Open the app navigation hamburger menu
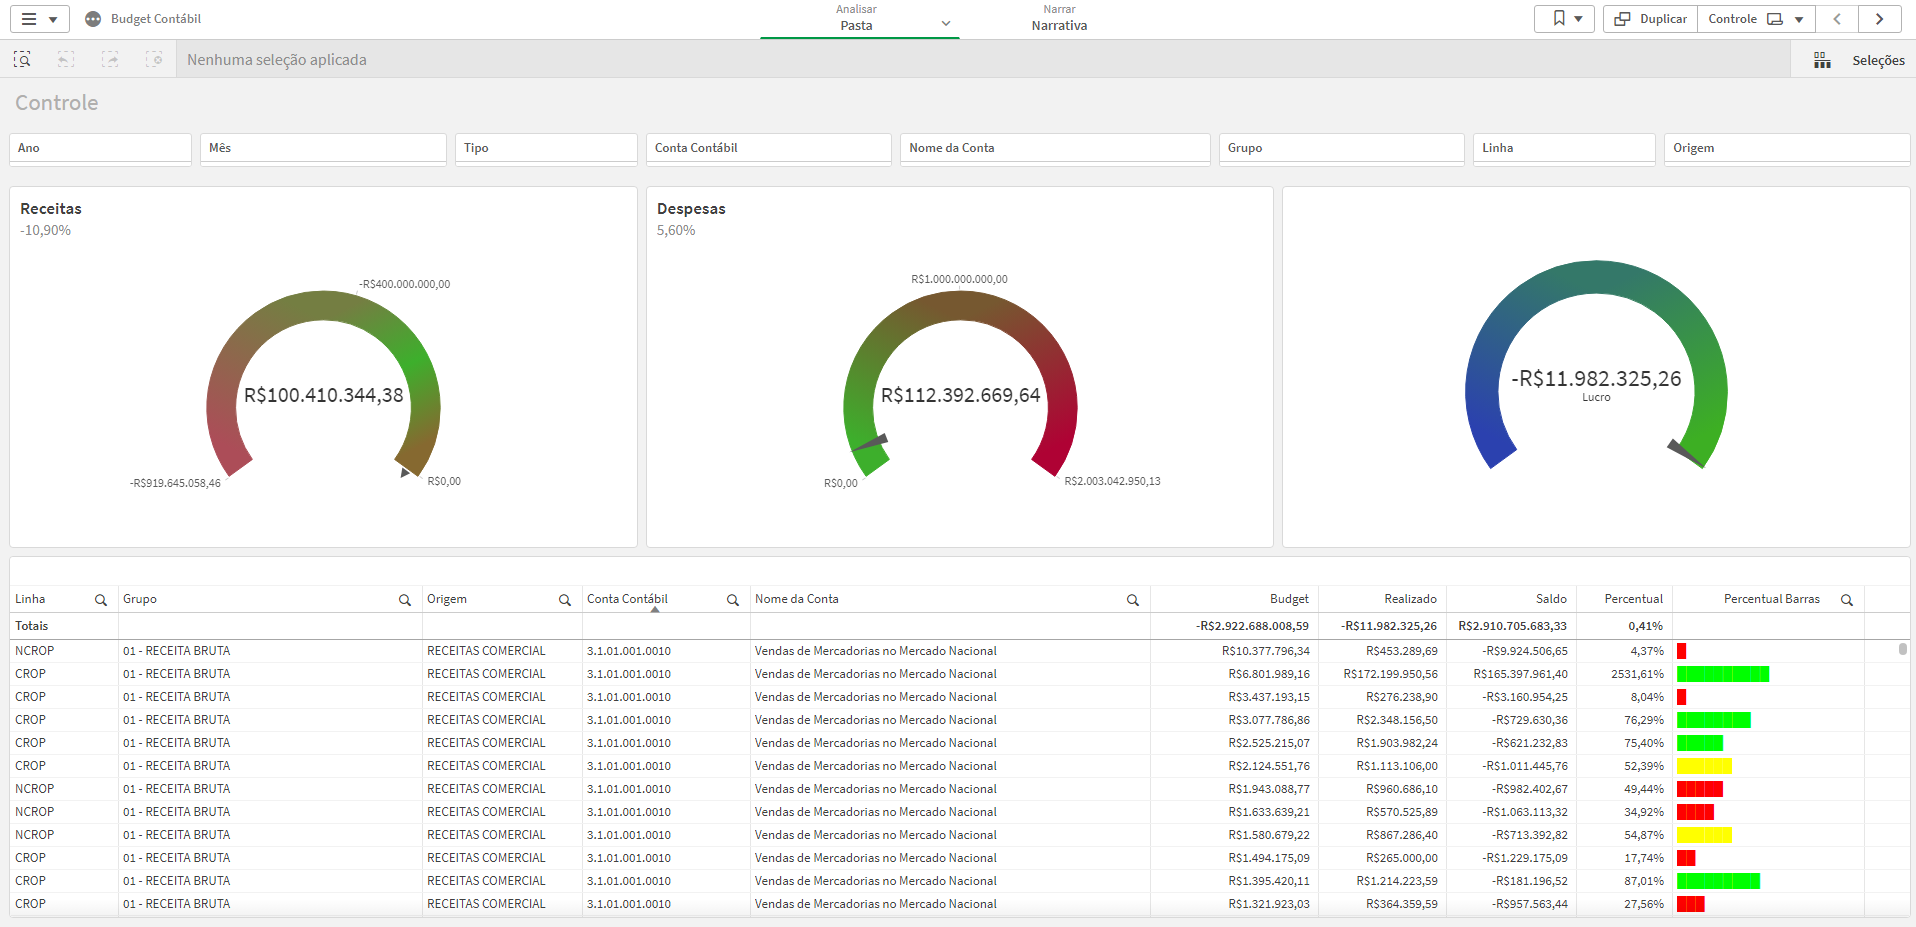1916x927 pixels. (x=30, y=18)
